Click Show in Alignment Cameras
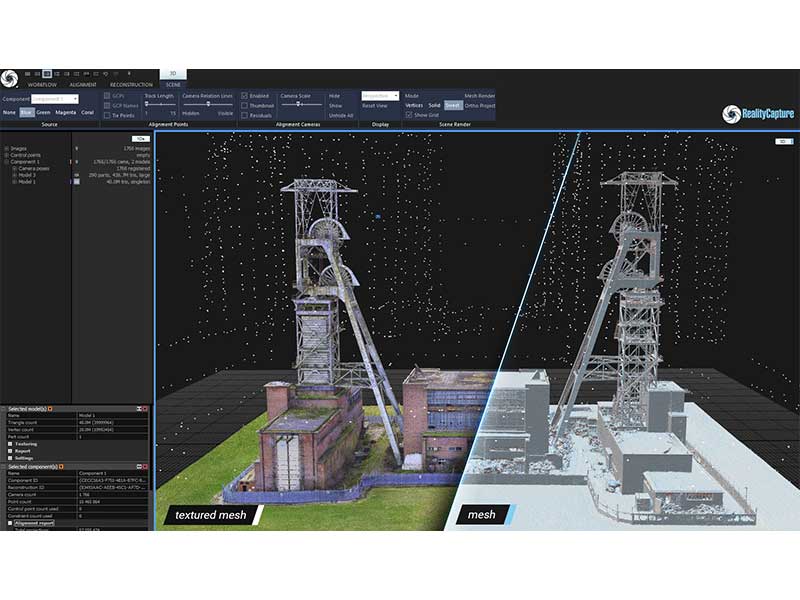 [x=335, y=106]
